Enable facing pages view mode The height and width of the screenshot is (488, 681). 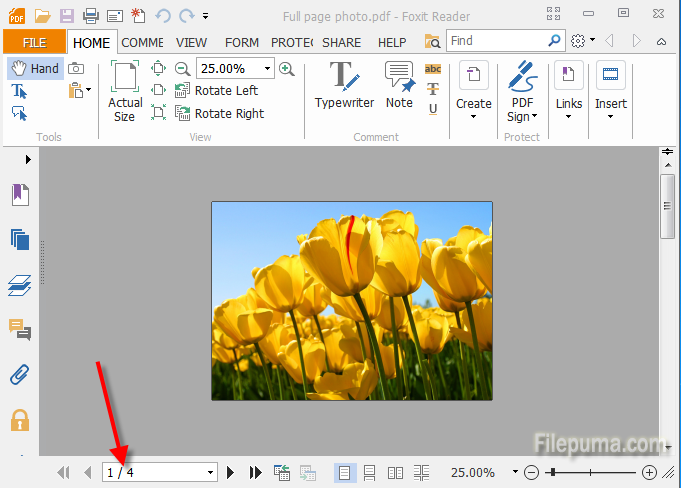[x=395, y=472]
